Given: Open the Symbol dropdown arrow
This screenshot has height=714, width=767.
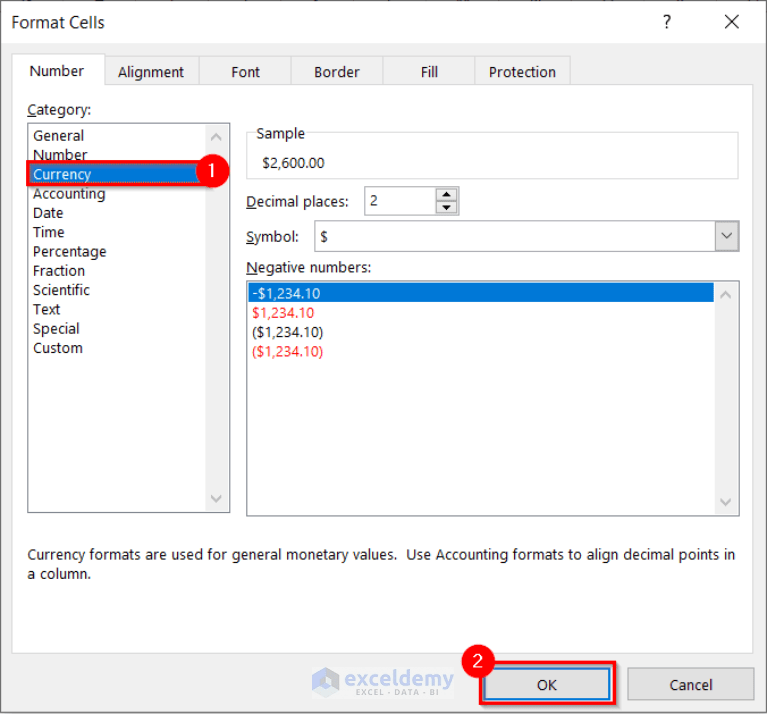Looking at the screenshot, I should pos(726,236).
